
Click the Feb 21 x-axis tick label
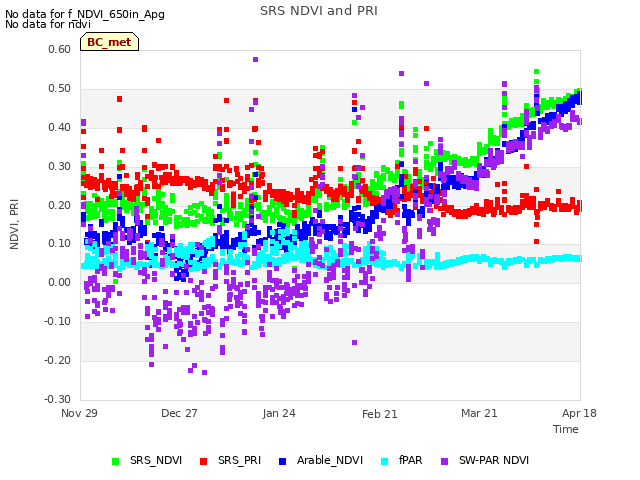[x=380, y=414]
